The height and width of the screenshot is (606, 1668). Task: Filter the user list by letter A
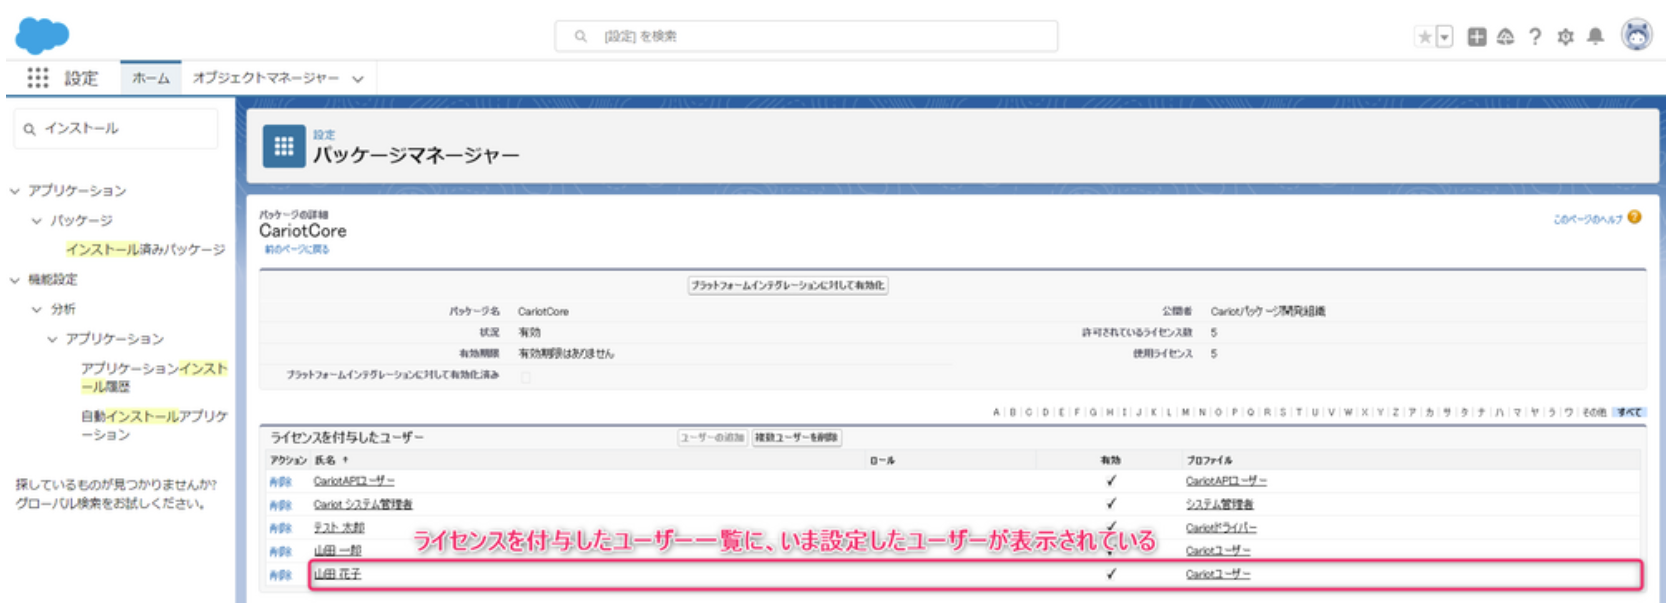996,412
